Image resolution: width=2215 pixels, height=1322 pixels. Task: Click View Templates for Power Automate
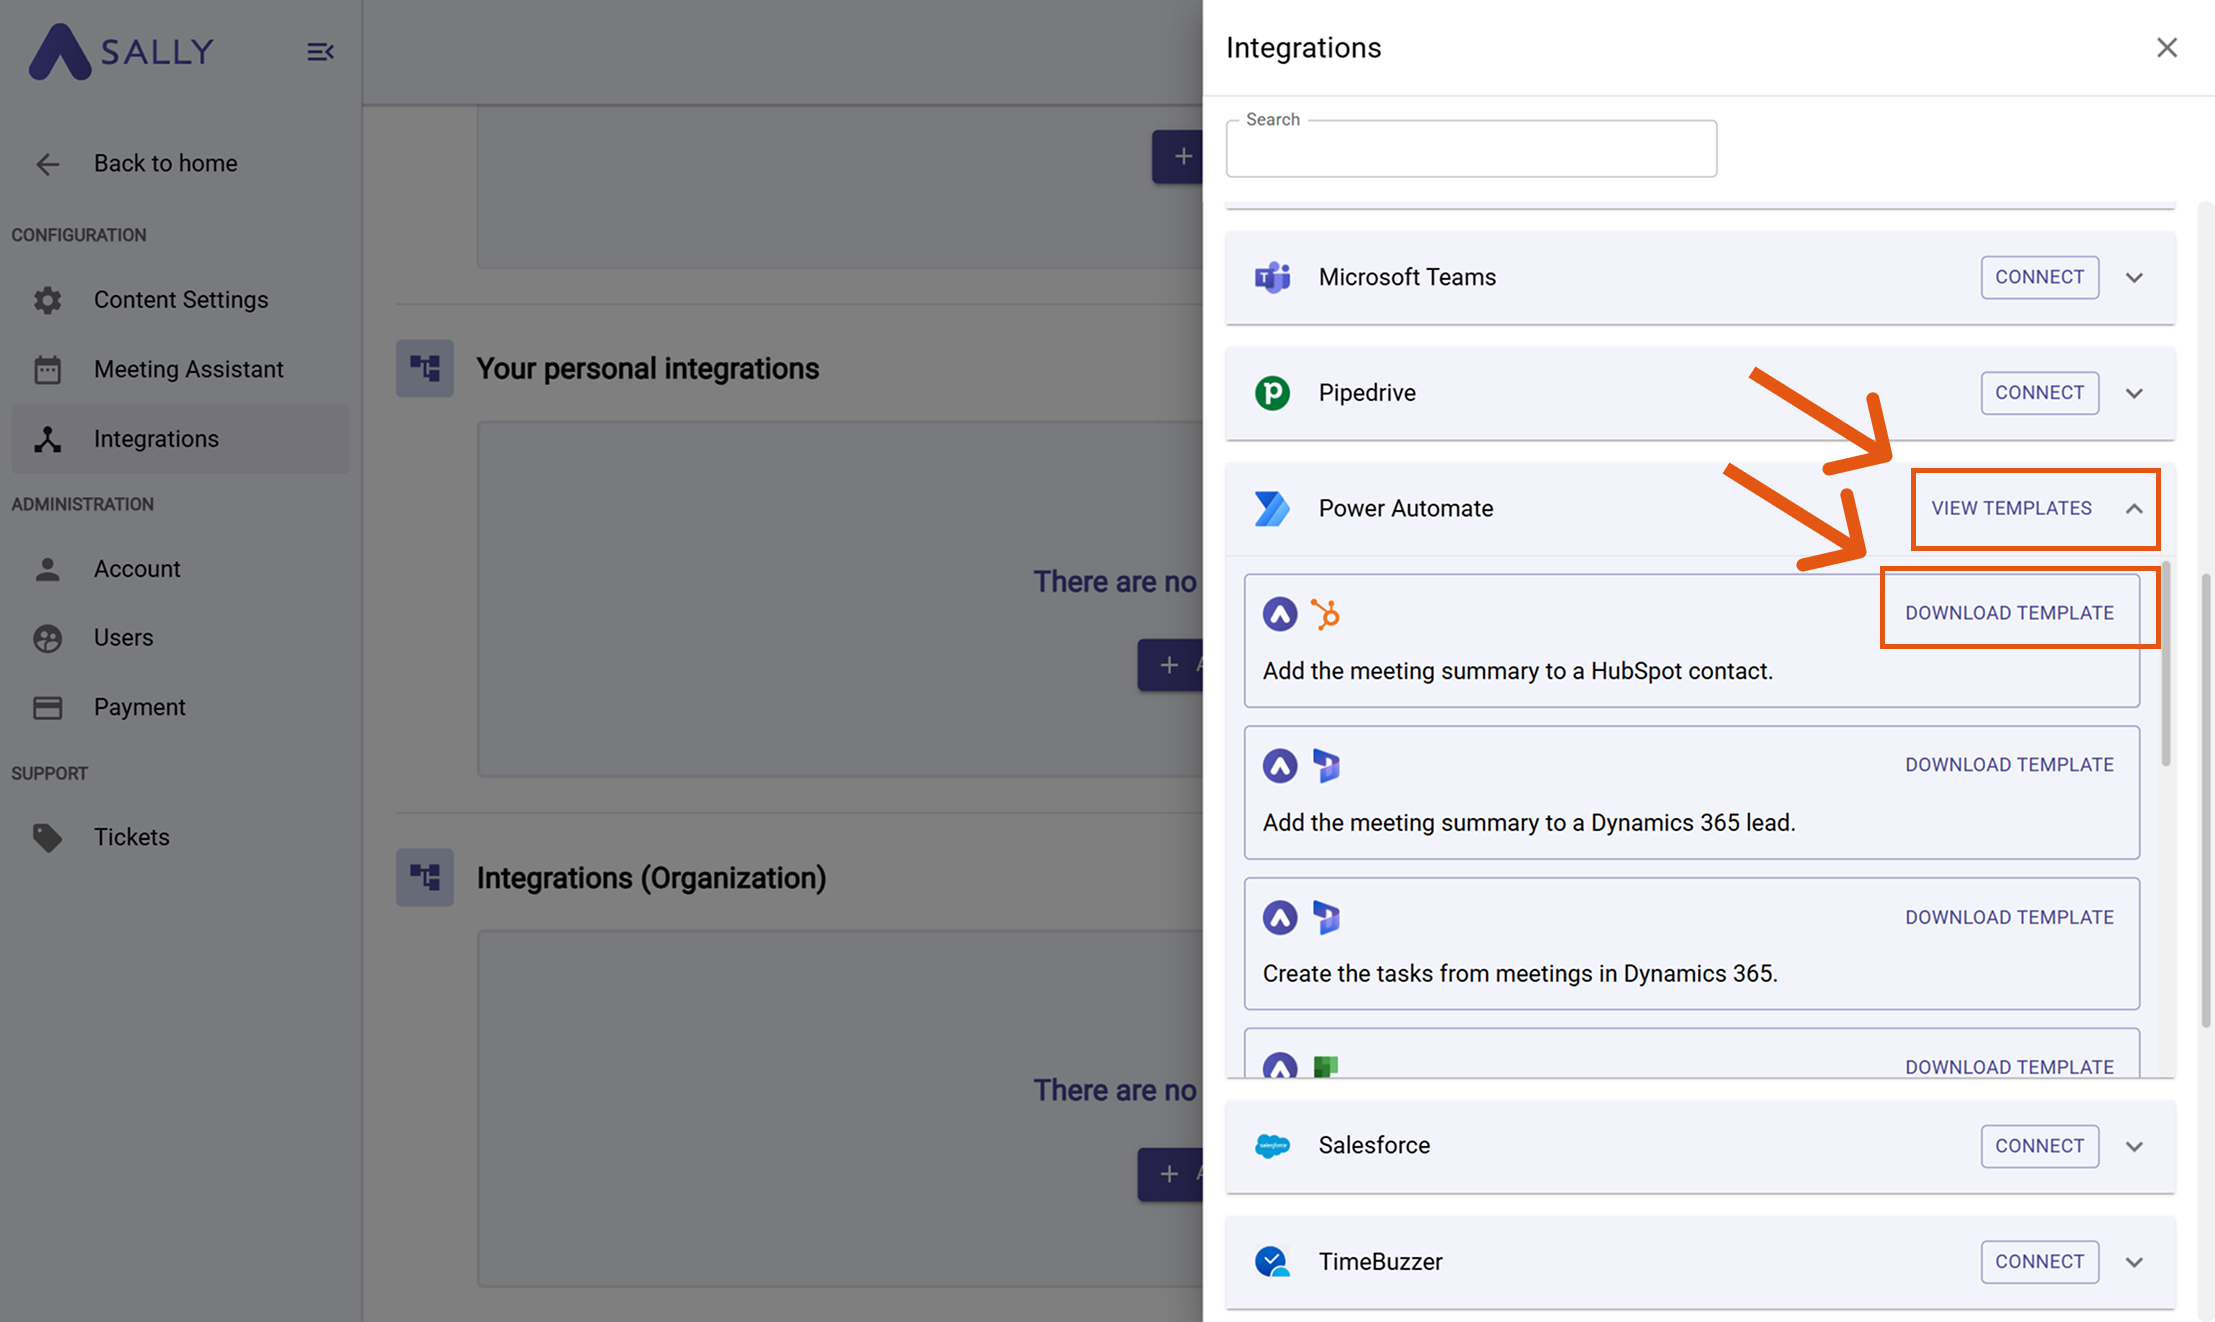pos(2011,508)
